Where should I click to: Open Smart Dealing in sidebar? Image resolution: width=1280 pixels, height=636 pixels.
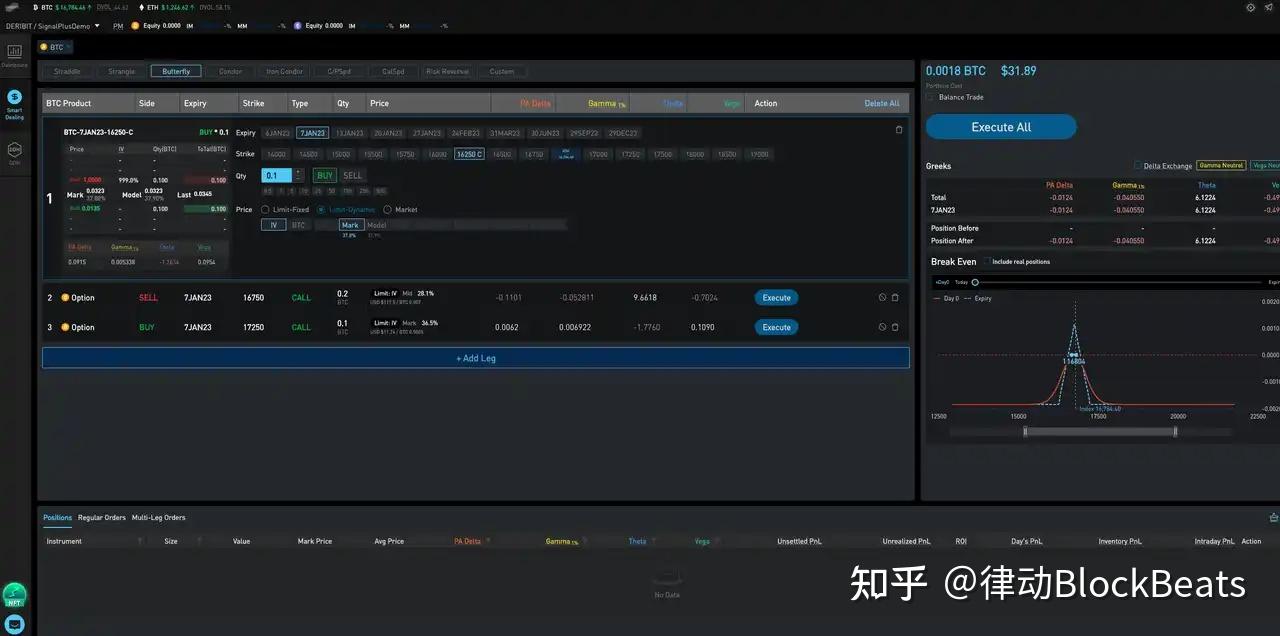coord(14,103)
